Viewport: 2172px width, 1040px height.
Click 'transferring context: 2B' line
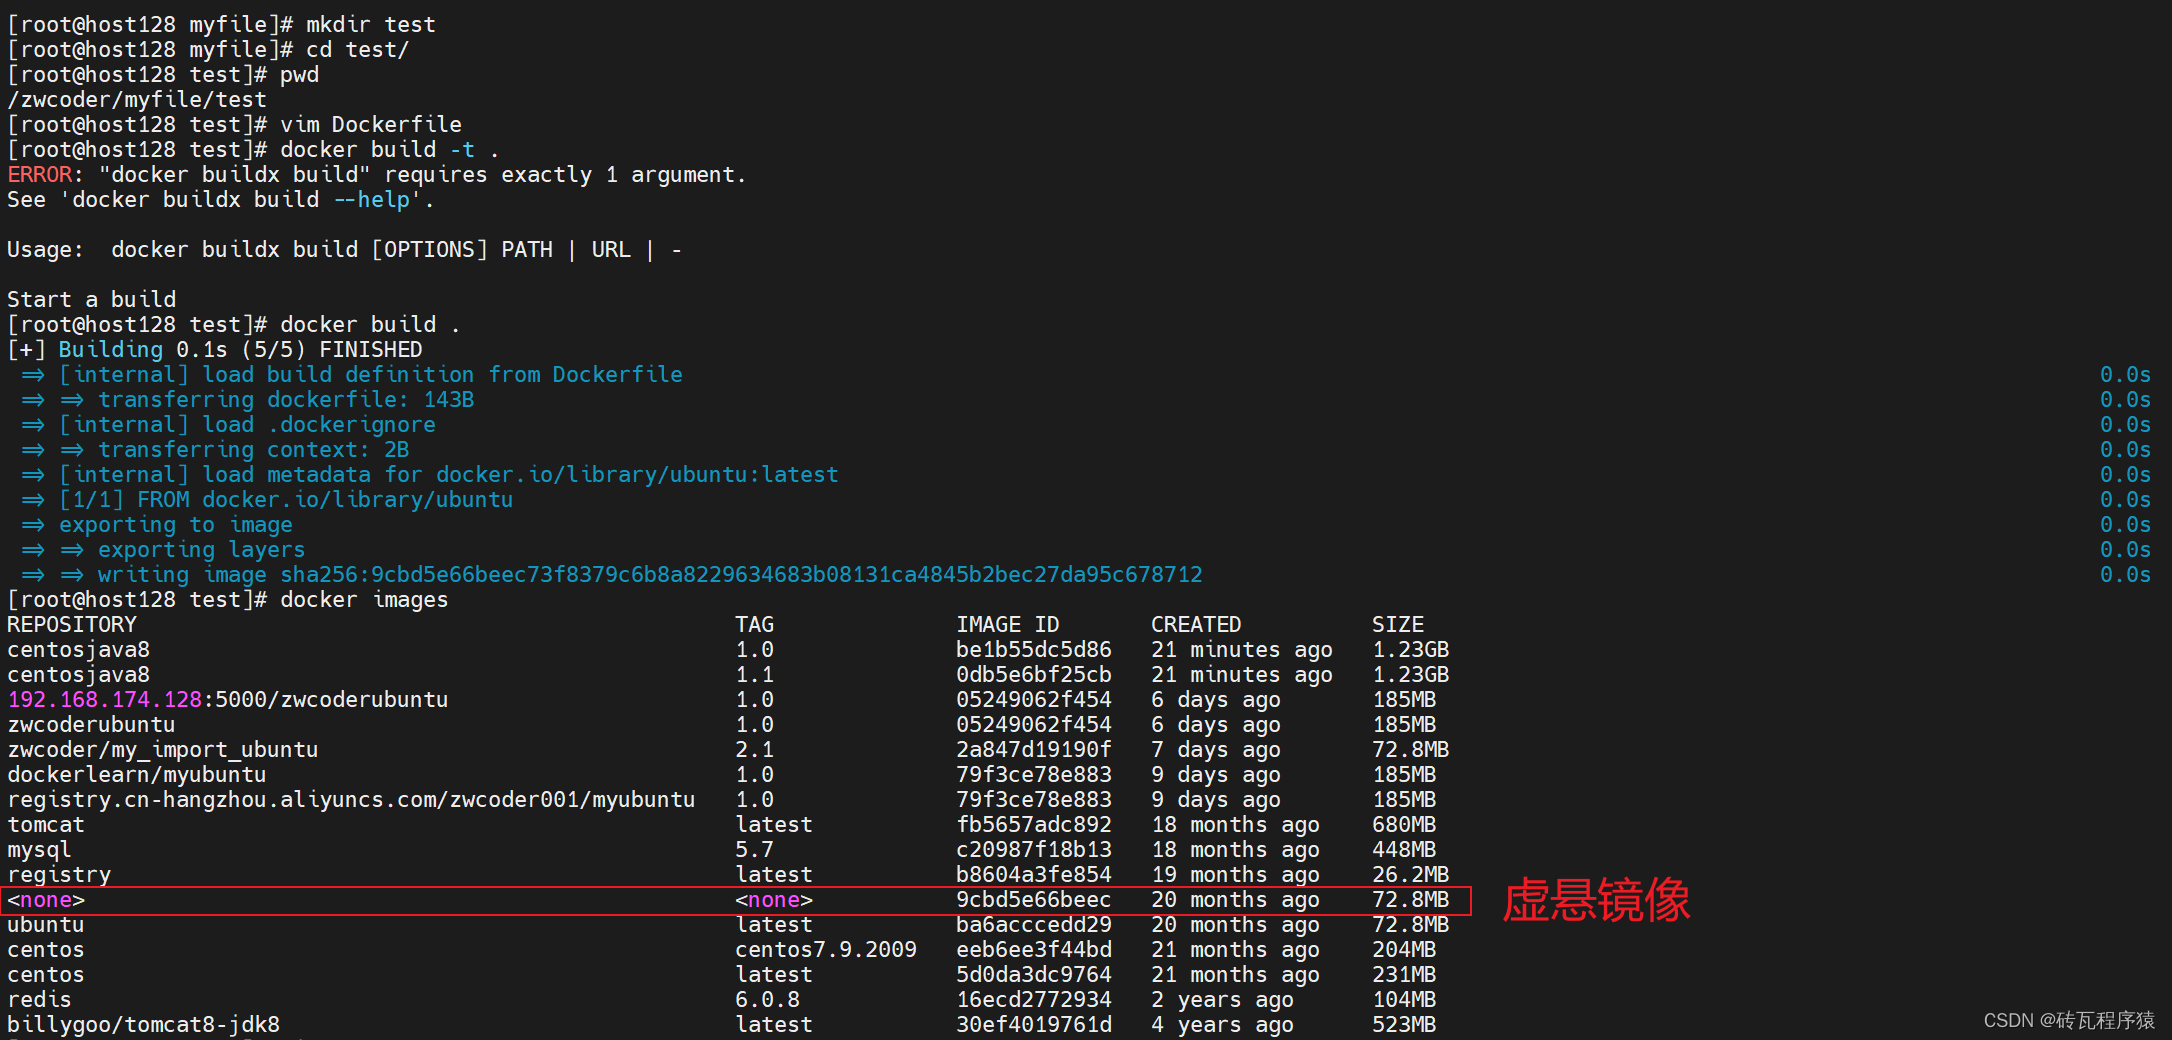click(x=215, y=449)
